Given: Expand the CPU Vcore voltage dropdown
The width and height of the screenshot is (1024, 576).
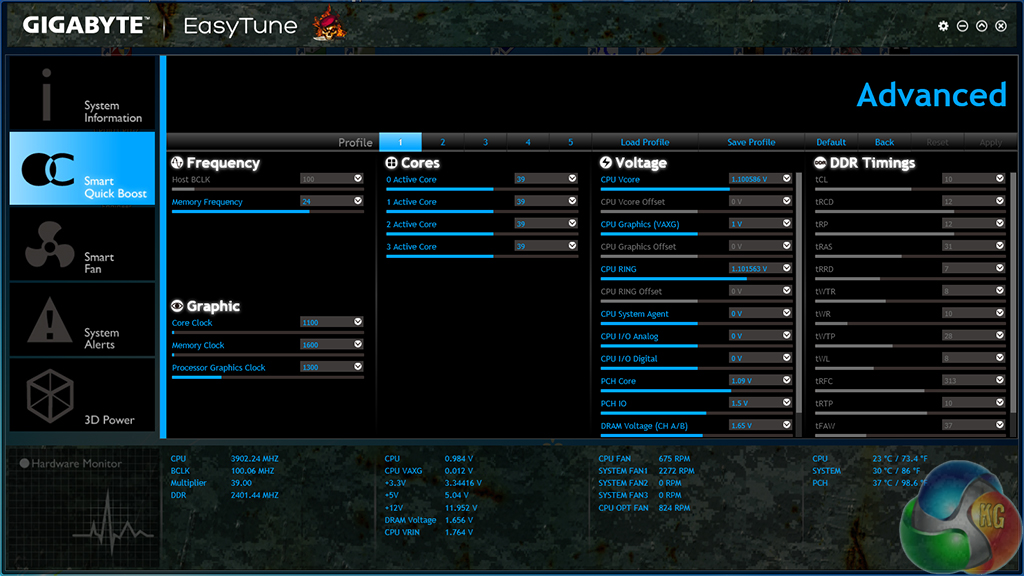Looking at the screenshot, I should pos(786,178).
